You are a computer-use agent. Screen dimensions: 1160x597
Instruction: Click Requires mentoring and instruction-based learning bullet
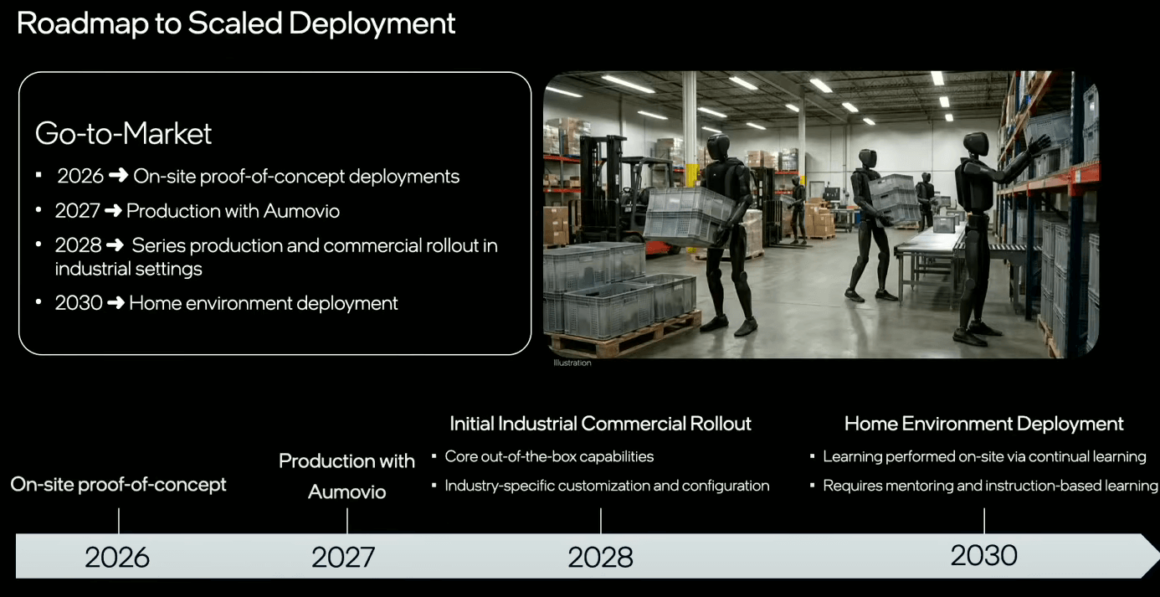989,486
